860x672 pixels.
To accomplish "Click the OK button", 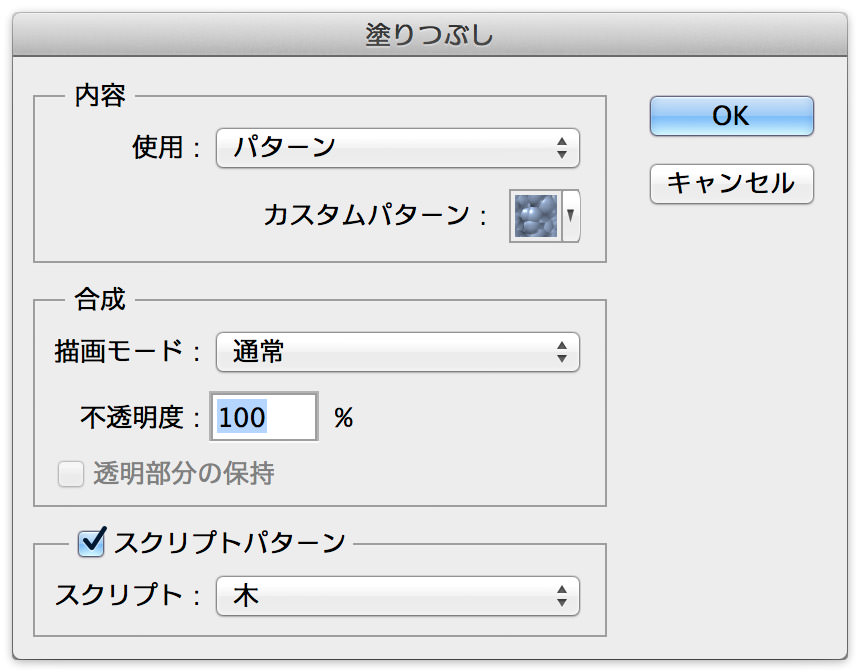I will [732, 116].
